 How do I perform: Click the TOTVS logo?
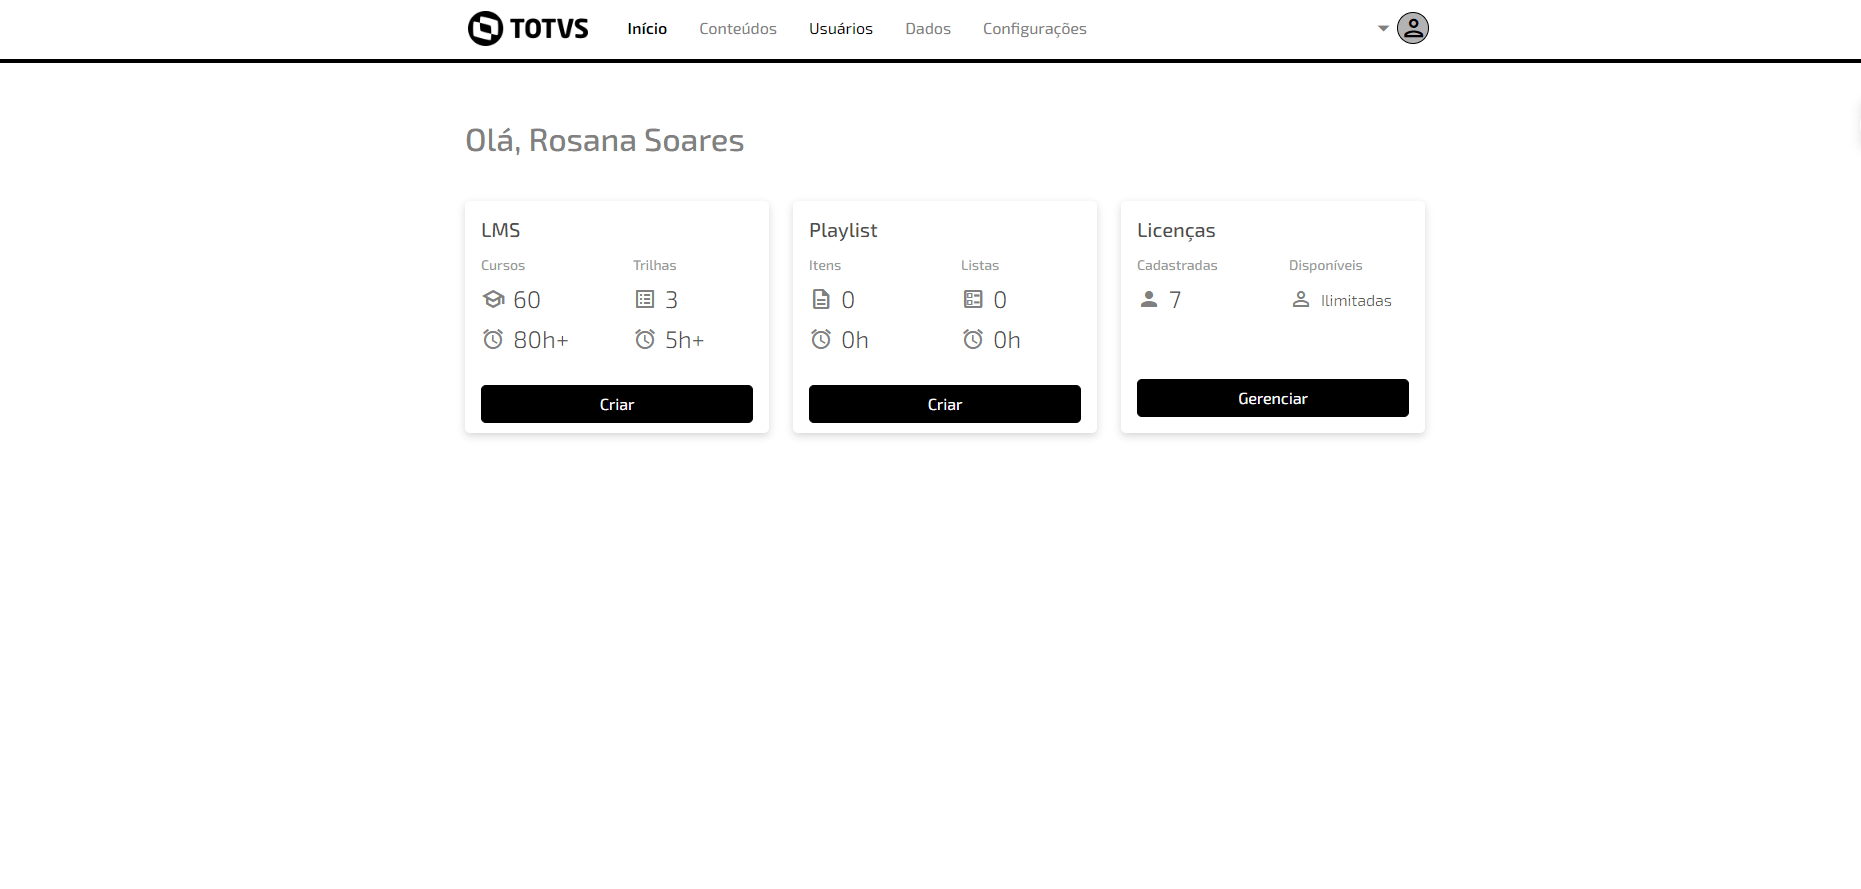[528, 28]
